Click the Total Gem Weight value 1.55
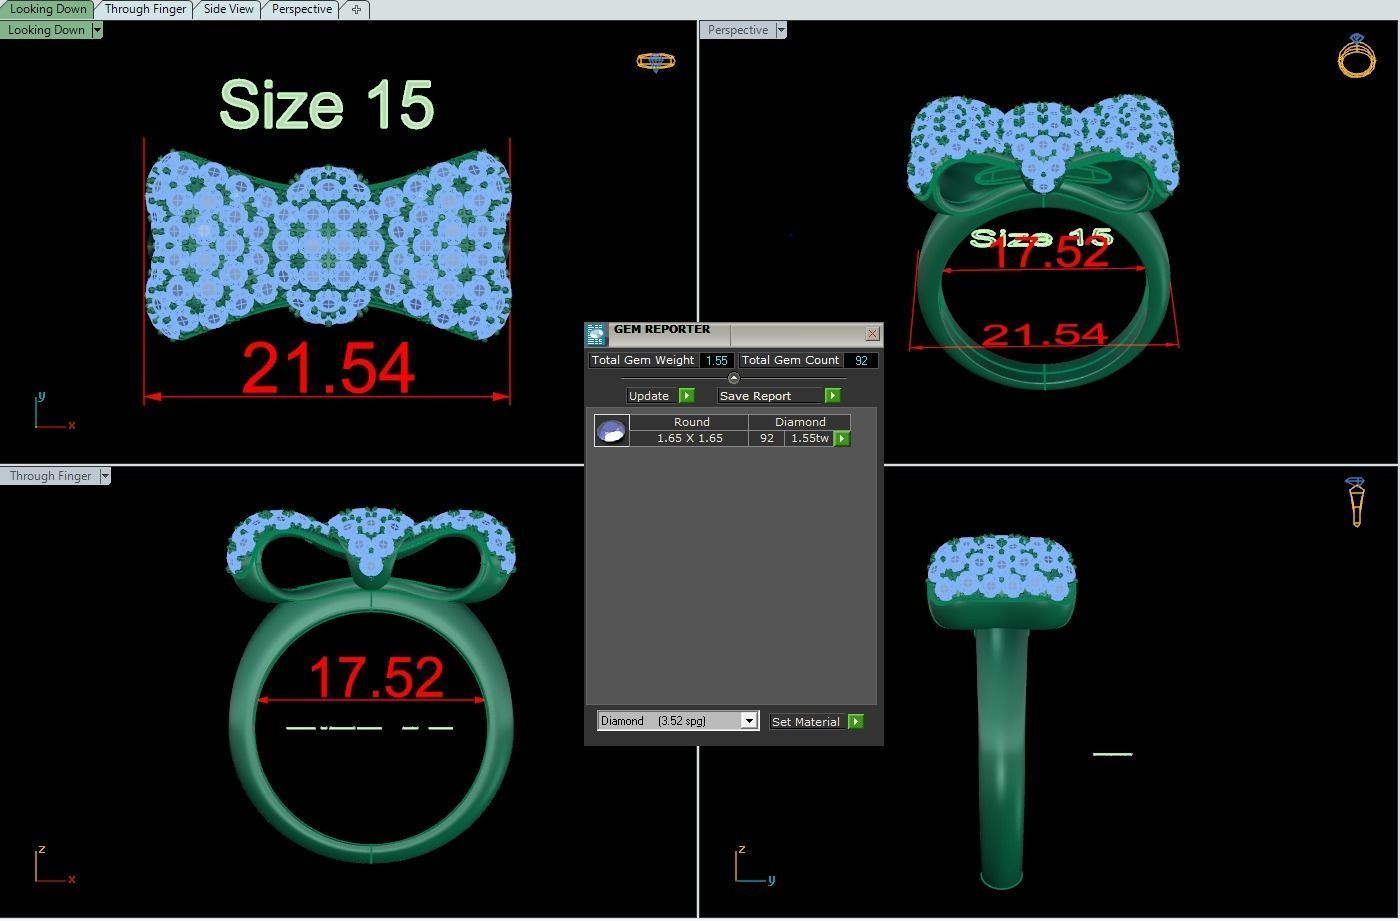This screenshot has height=921, width=1400. pyautogui.click(x=716, y=360)
